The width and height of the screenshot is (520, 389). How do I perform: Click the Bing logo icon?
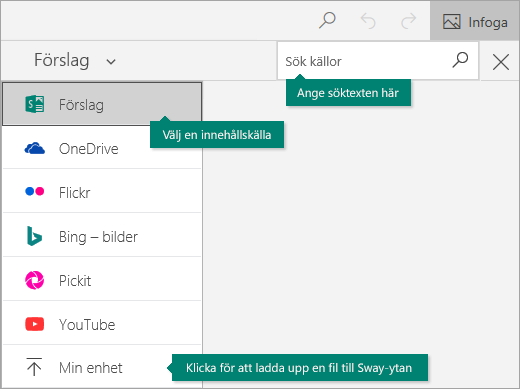[34, 236]
